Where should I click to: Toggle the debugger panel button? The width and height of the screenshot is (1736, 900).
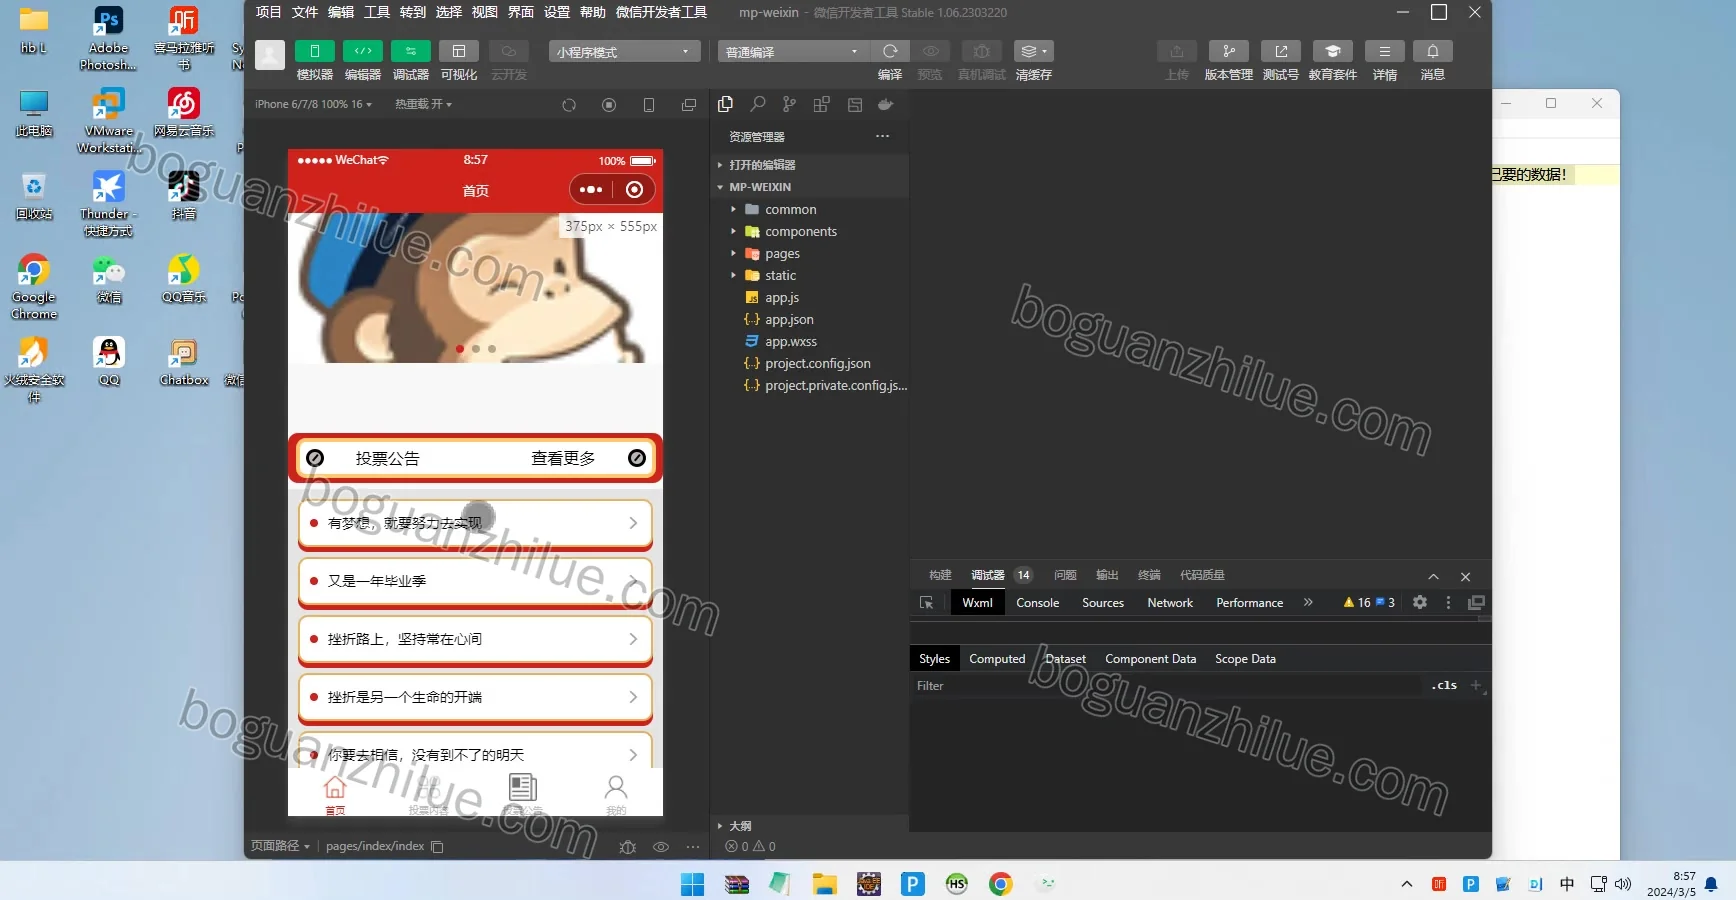coord(410,51)
